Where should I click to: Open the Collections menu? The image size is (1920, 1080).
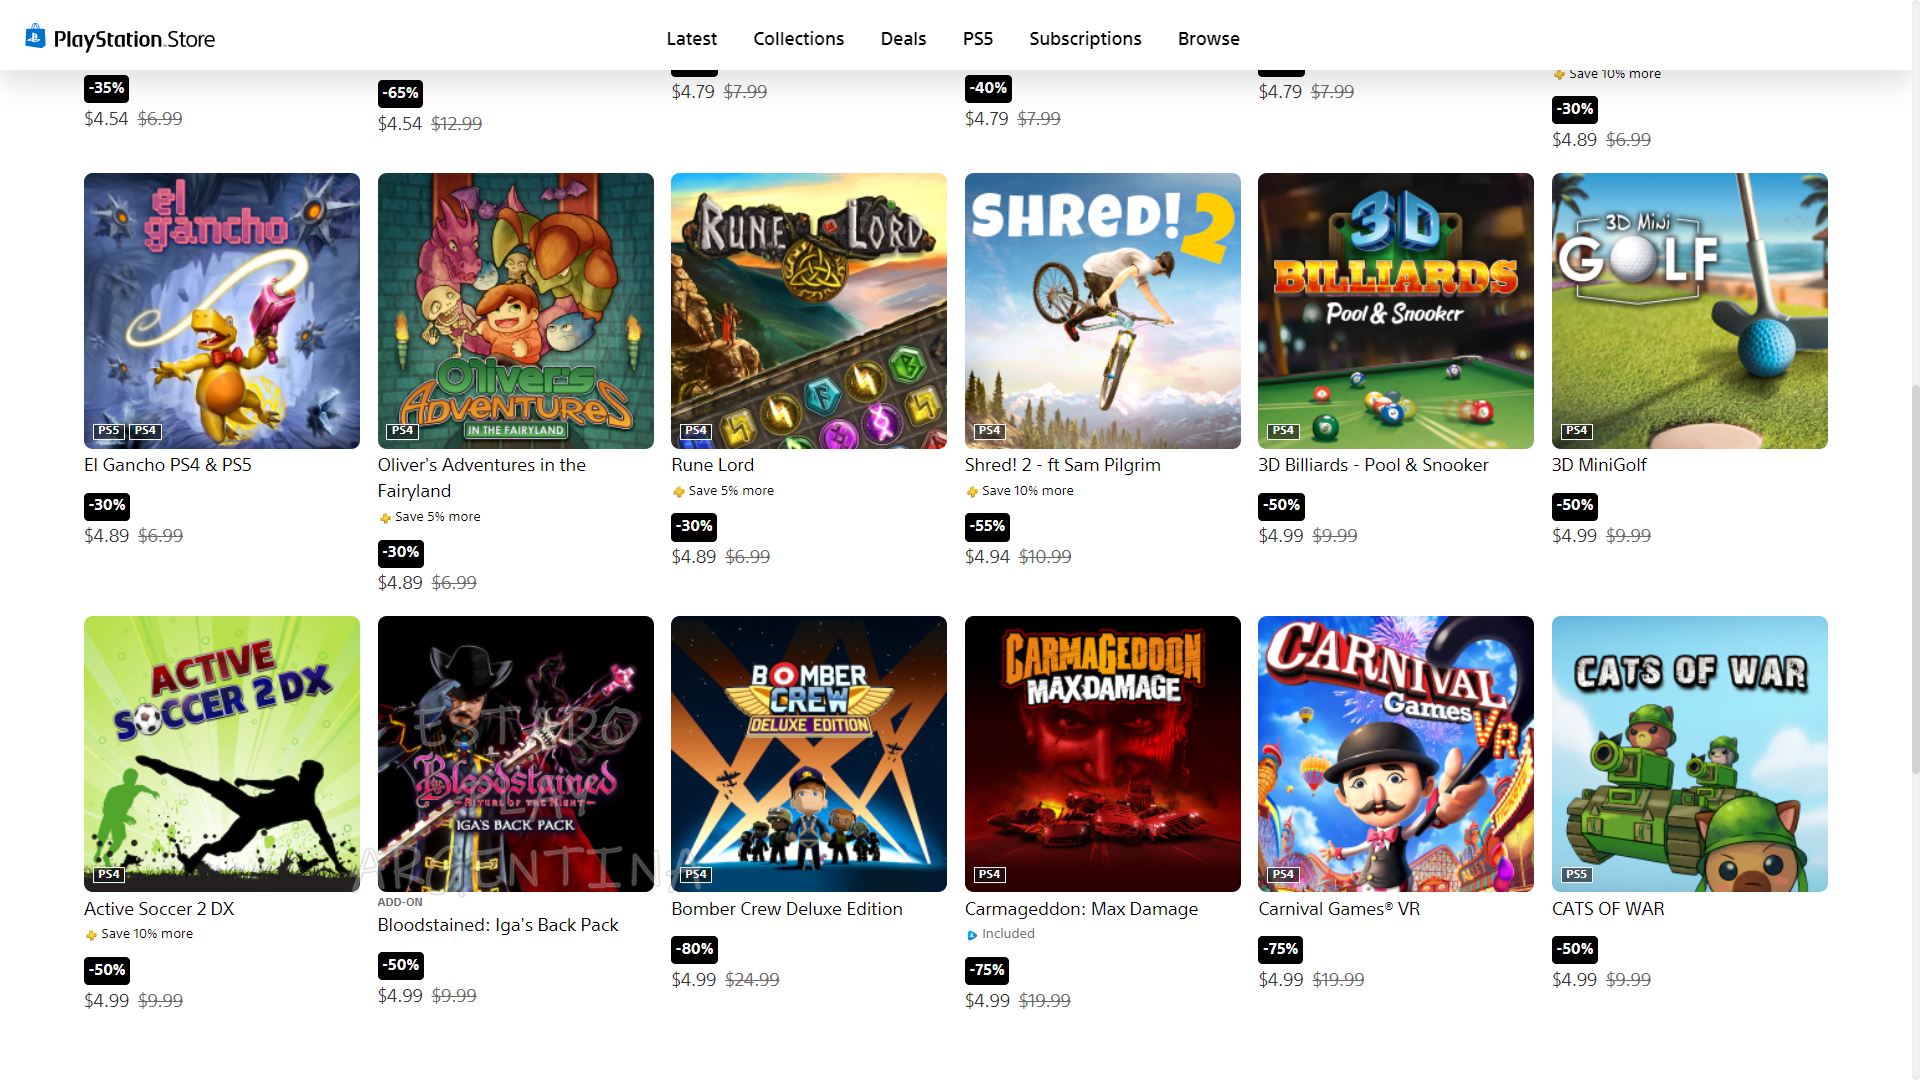(799, 38)
